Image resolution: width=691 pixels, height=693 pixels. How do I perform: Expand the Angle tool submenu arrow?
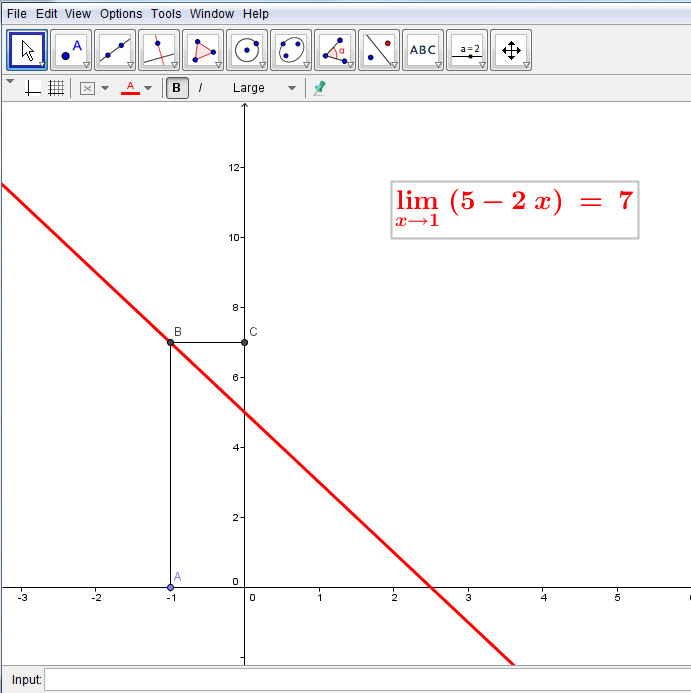(350, 65)
